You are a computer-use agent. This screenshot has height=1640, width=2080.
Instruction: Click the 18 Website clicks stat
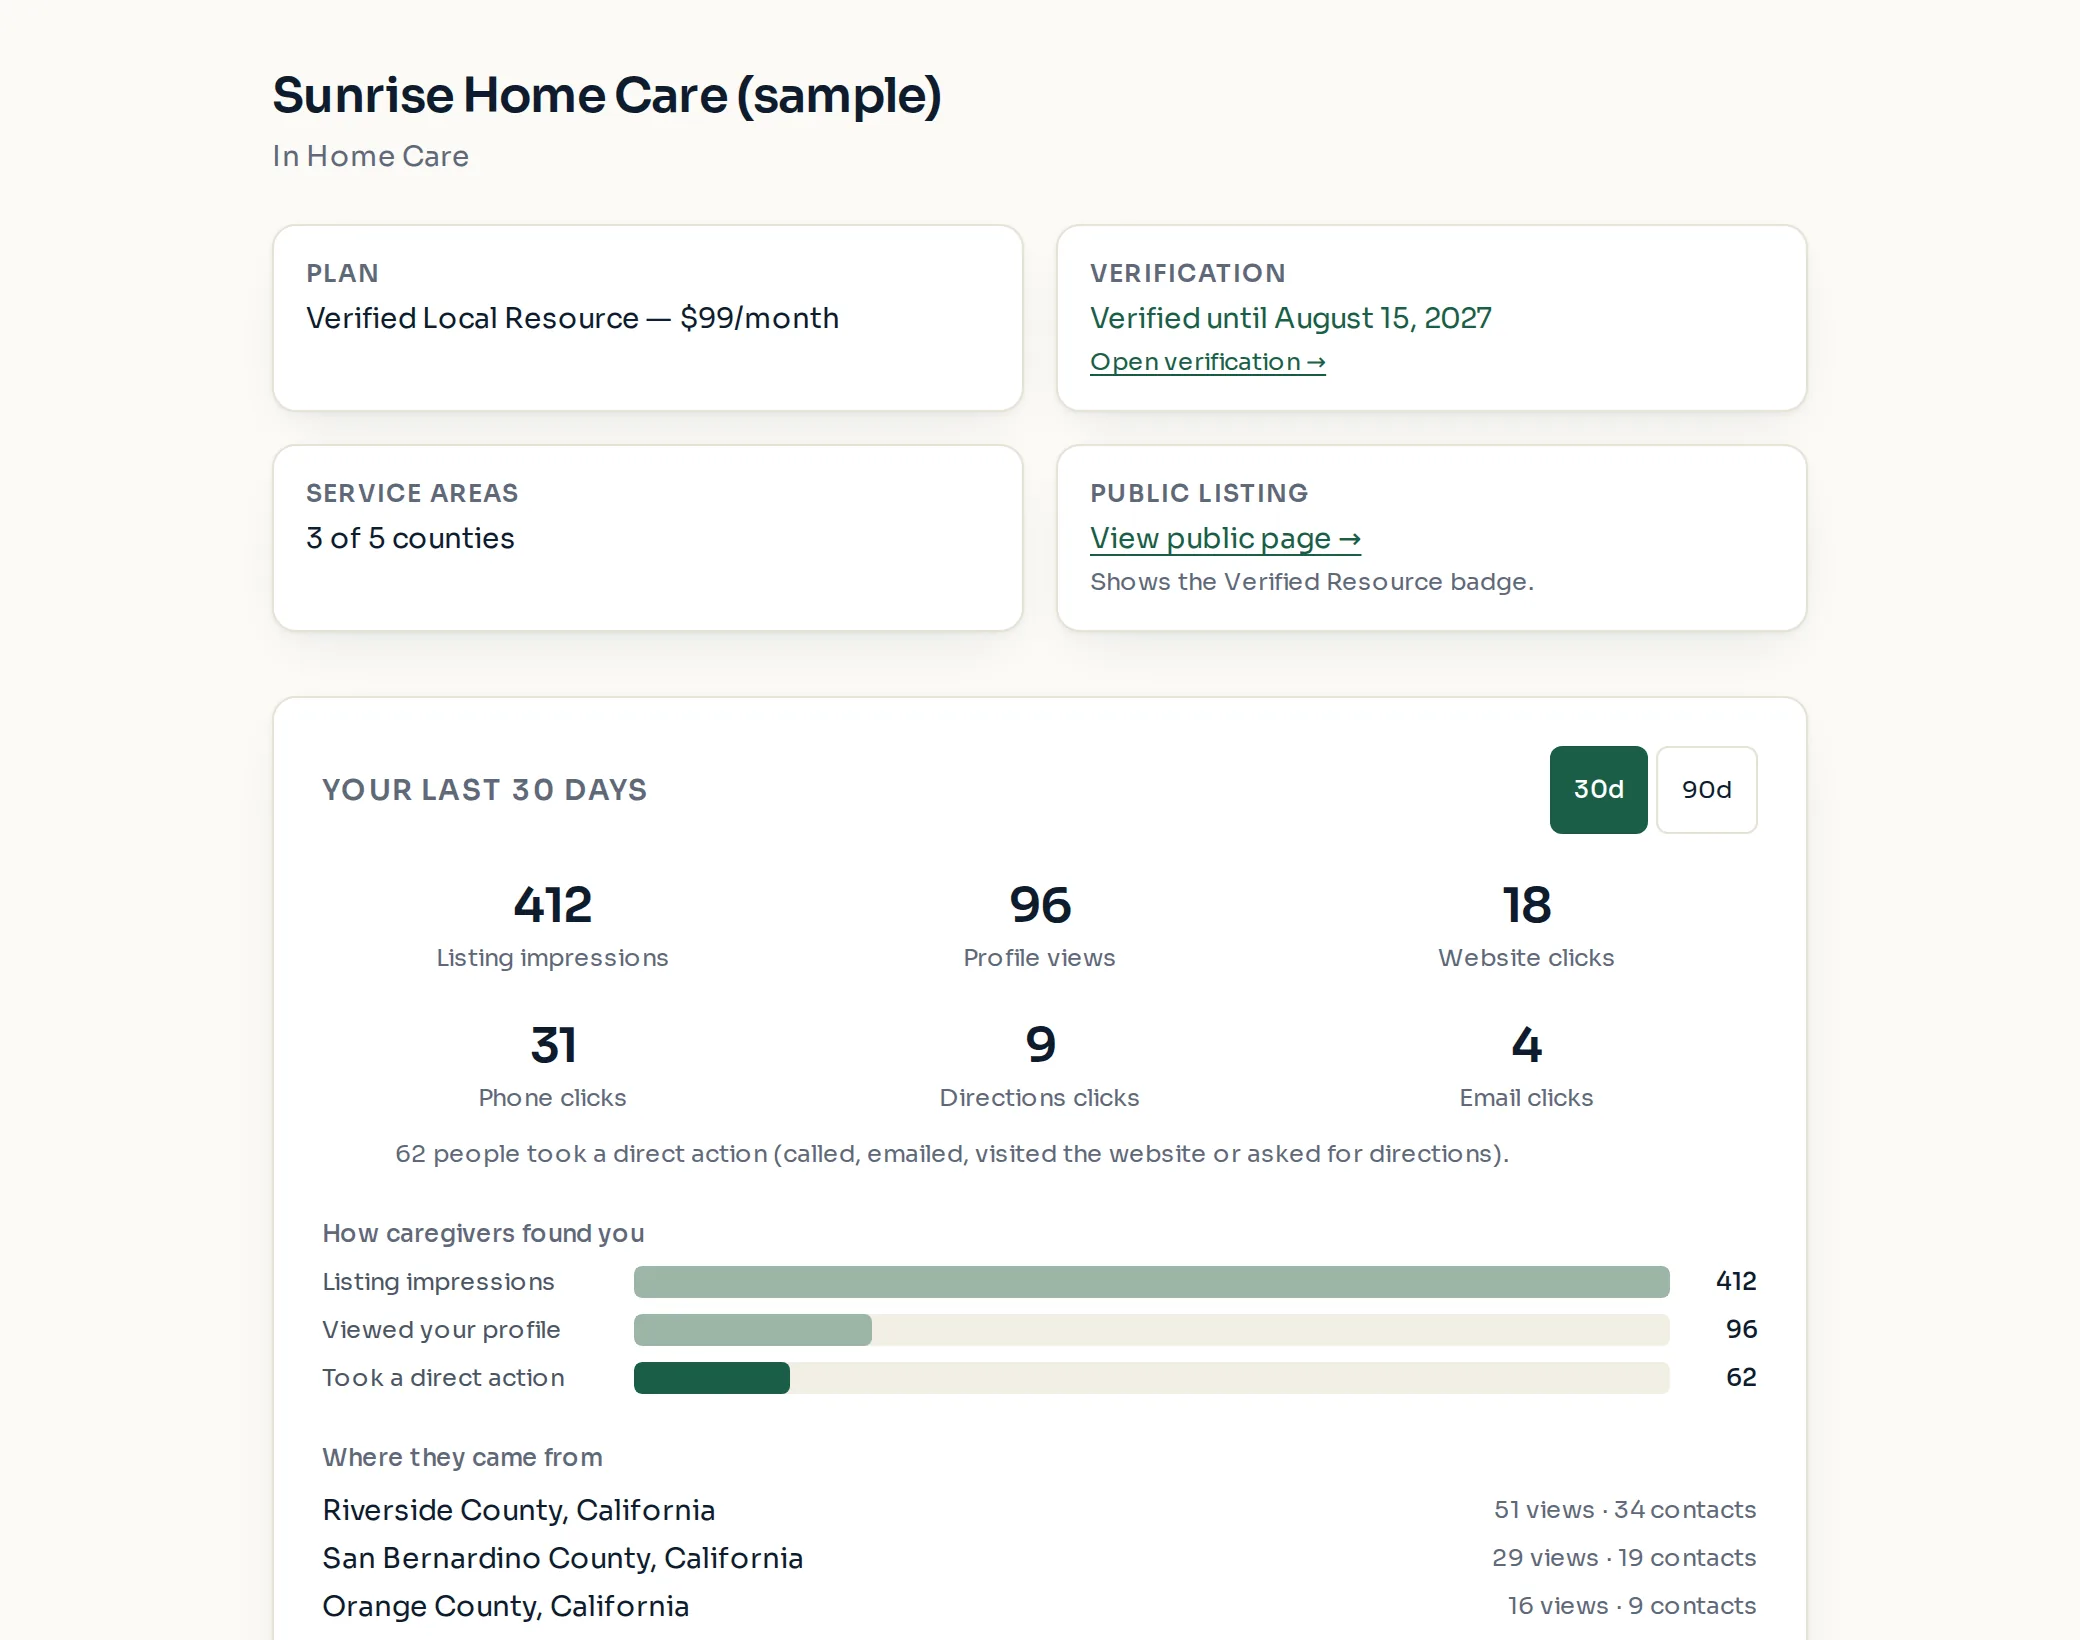1526,926
